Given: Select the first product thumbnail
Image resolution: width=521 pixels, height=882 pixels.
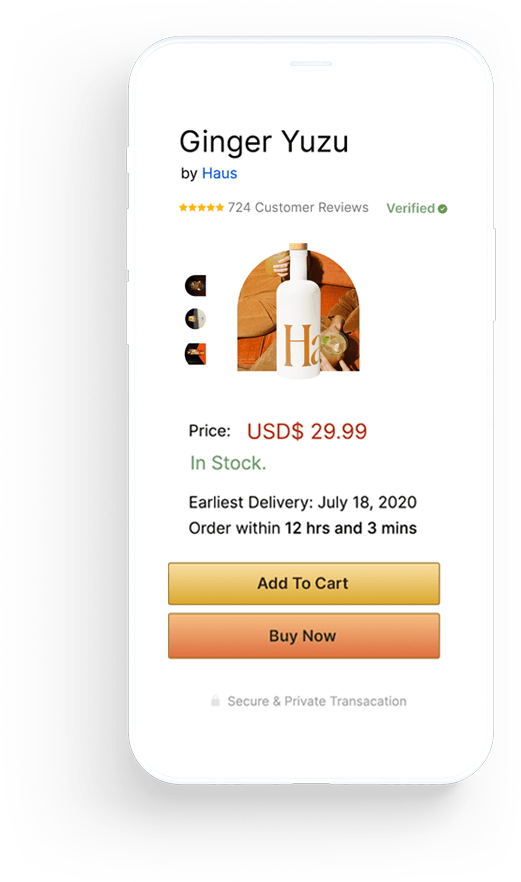Looking at the screenshot, I should pyautogui.click(x=195, y=286).
